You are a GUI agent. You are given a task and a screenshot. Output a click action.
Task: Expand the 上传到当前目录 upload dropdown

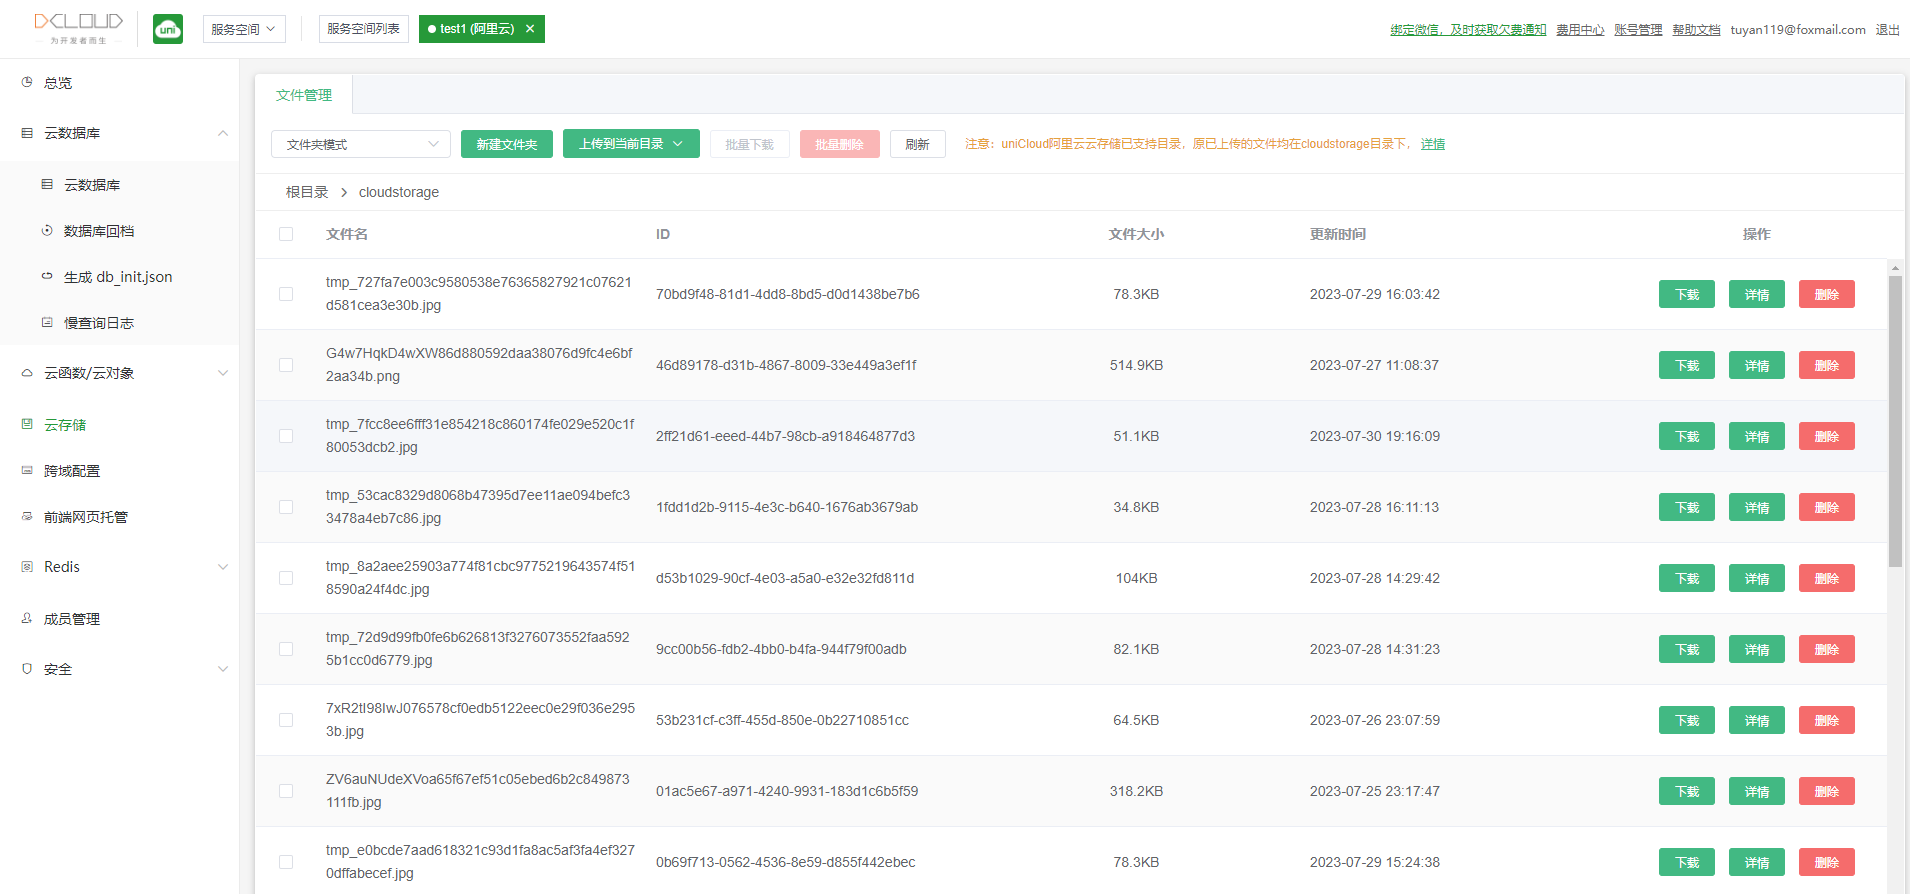pos(631,144)
